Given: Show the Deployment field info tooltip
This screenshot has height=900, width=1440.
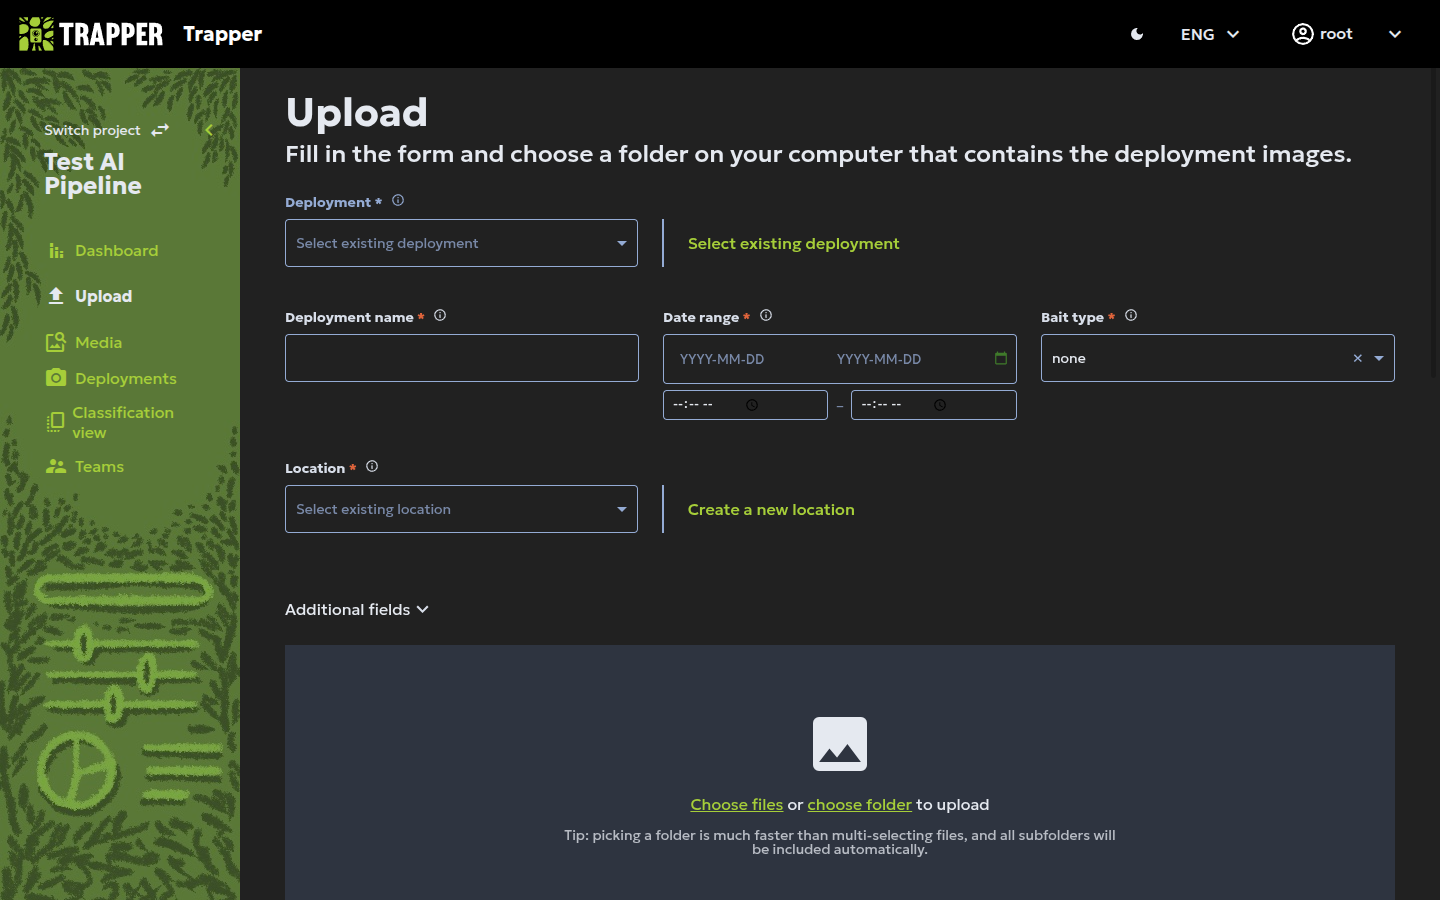Looking at the screenshot, I should pyautogui.click(x=398, y=200).
